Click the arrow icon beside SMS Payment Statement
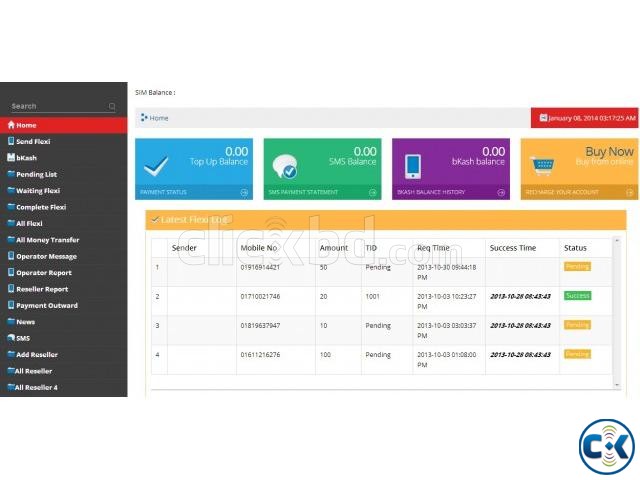640x480 pixels. (373, 192)
